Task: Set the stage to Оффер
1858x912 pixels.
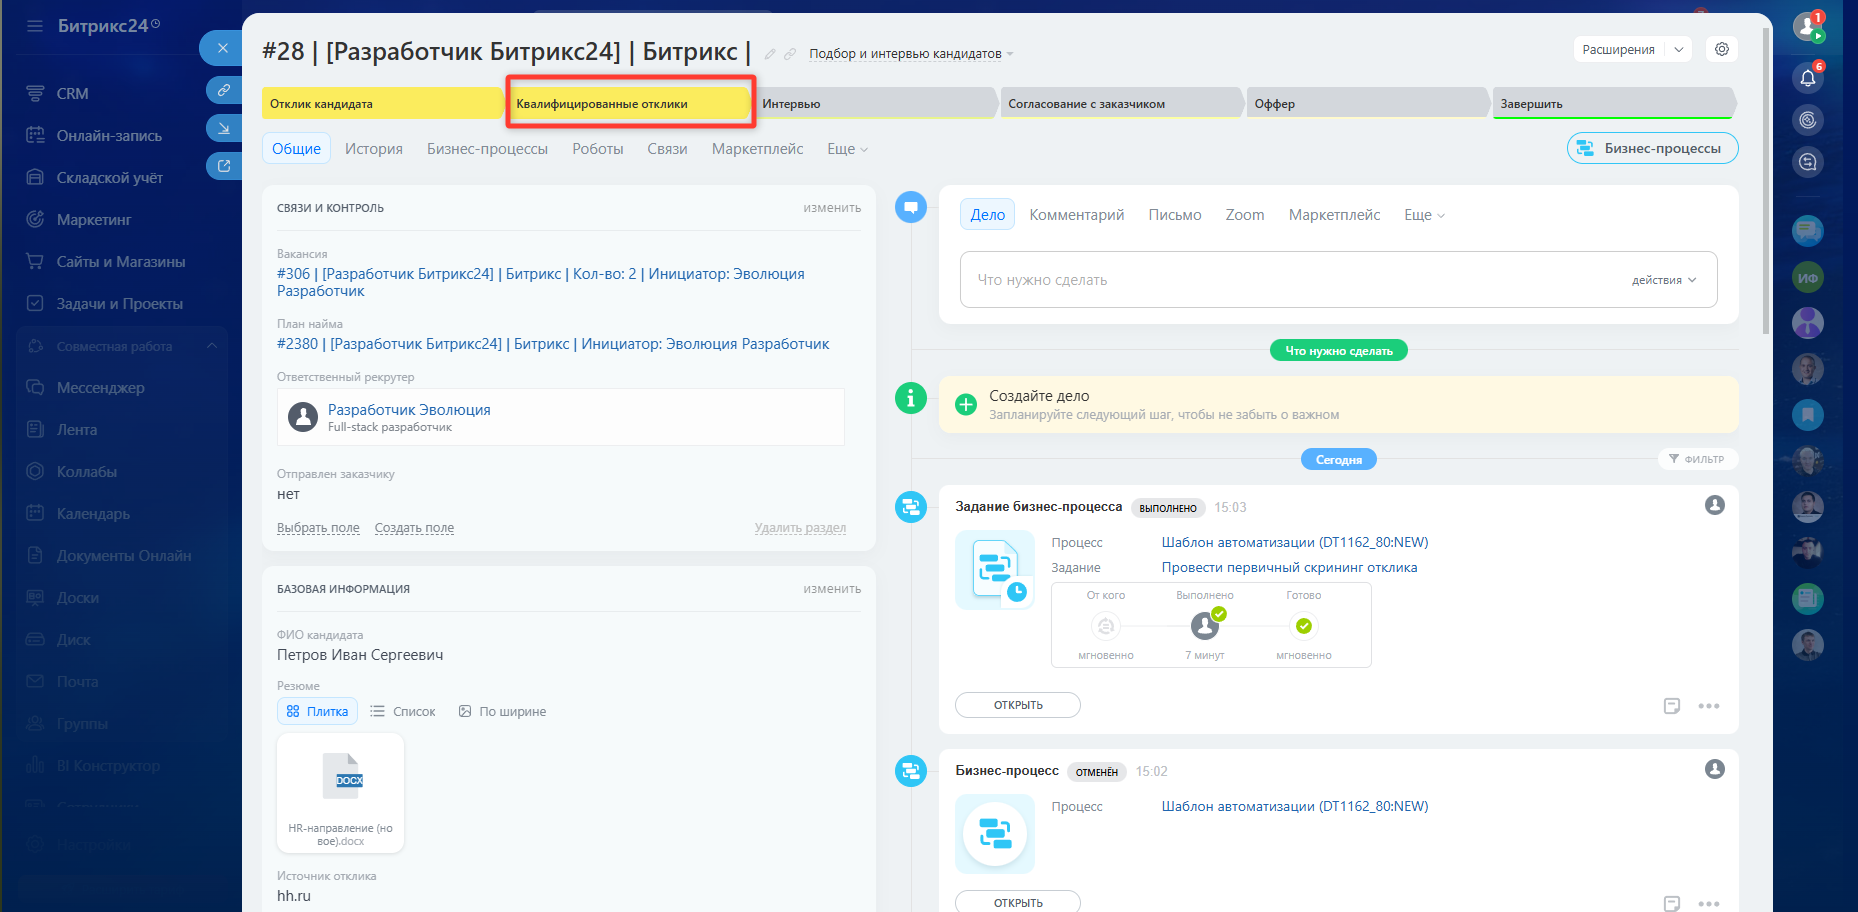Action: coord(1367,103)
